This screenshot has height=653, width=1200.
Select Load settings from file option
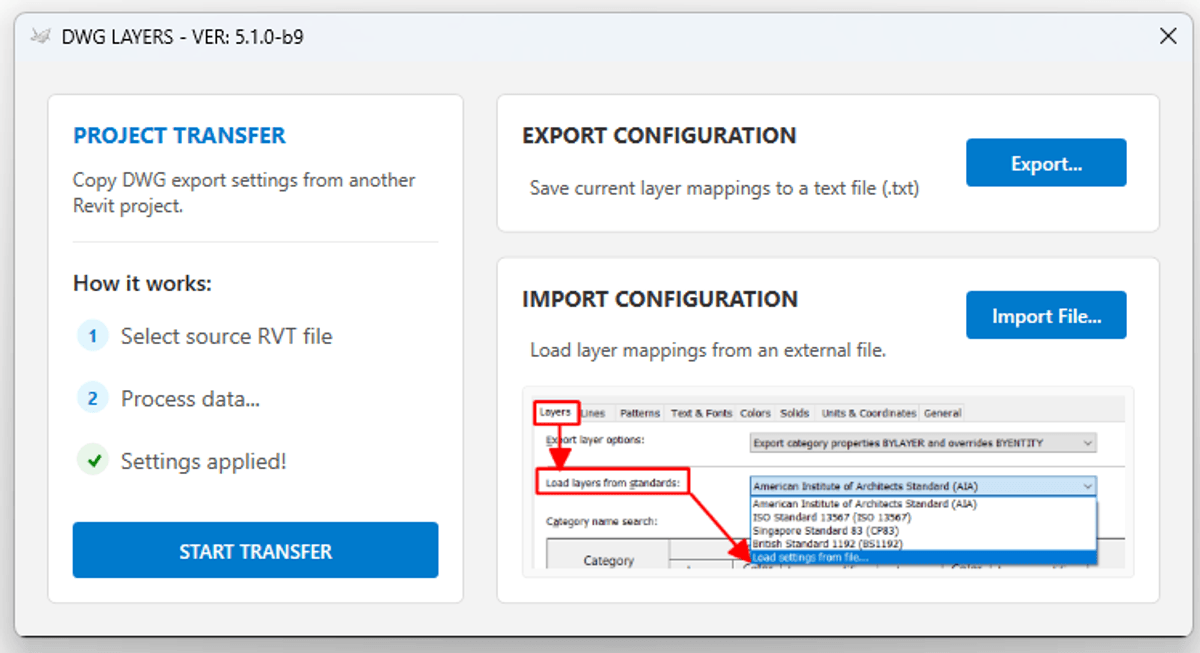(812, 557)
